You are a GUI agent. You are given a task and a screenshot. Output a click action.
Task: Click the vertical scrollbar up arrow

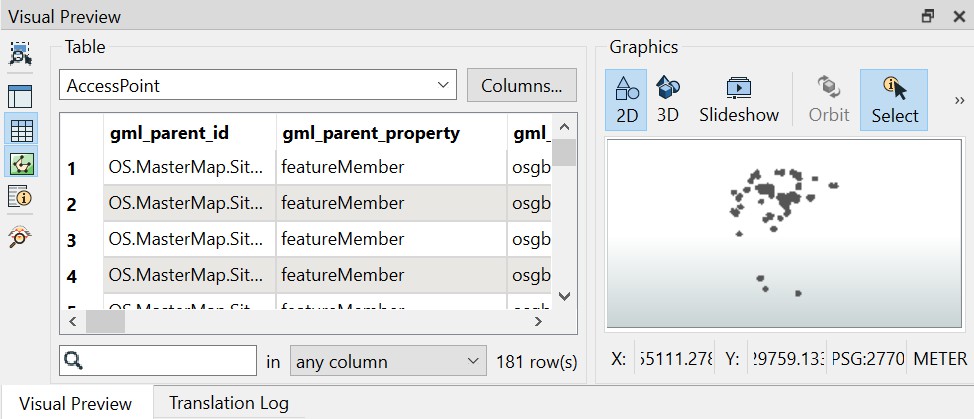click(x=564, y=127)
